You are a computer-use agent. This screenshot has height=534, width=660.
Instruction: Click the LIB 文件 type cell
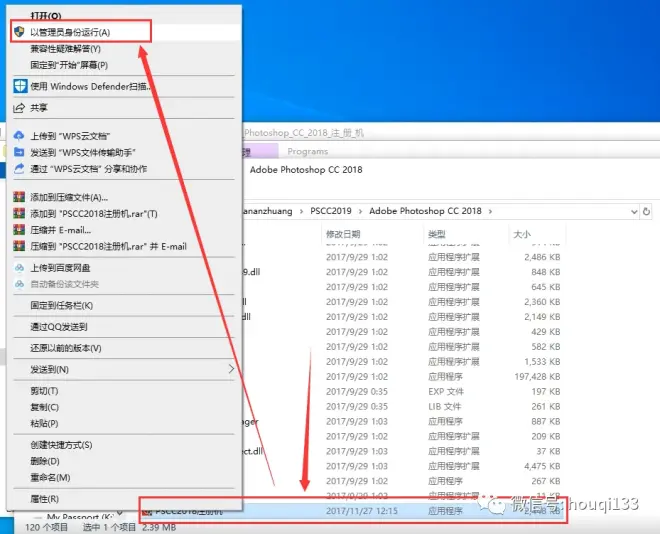point(444,407)
